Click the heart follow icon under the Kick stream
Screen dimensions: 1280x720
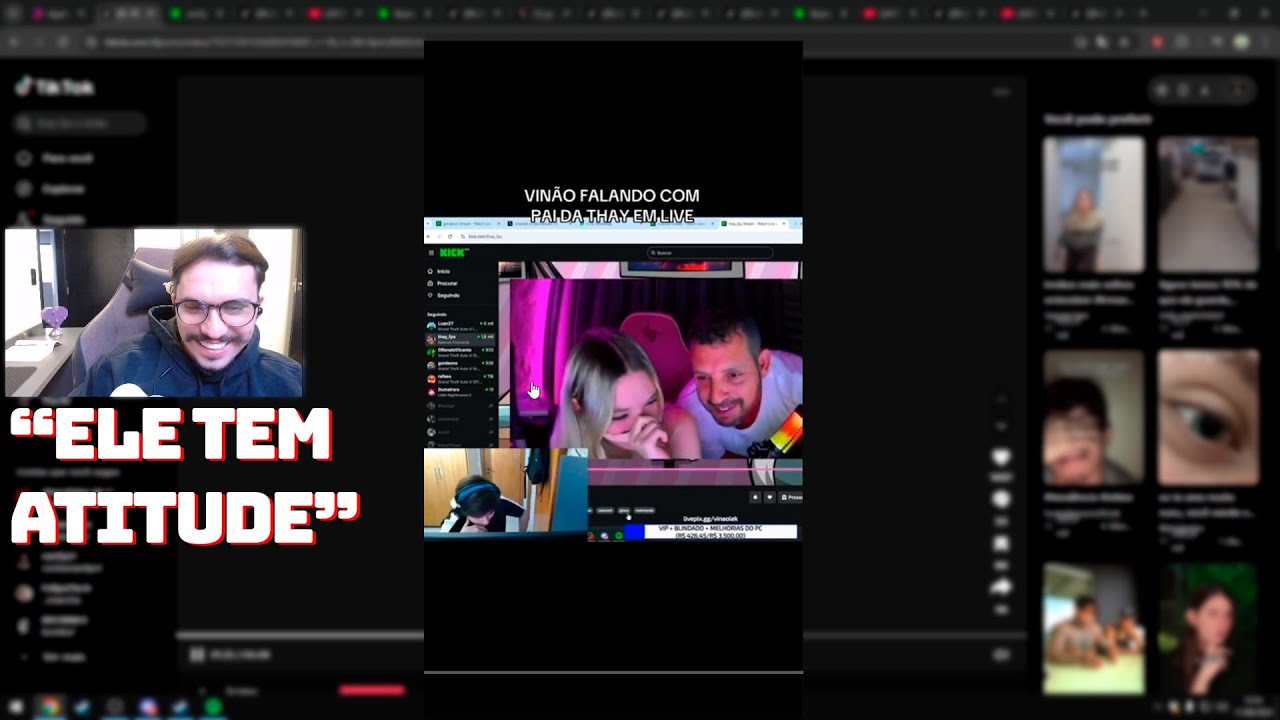coord(769,497)
